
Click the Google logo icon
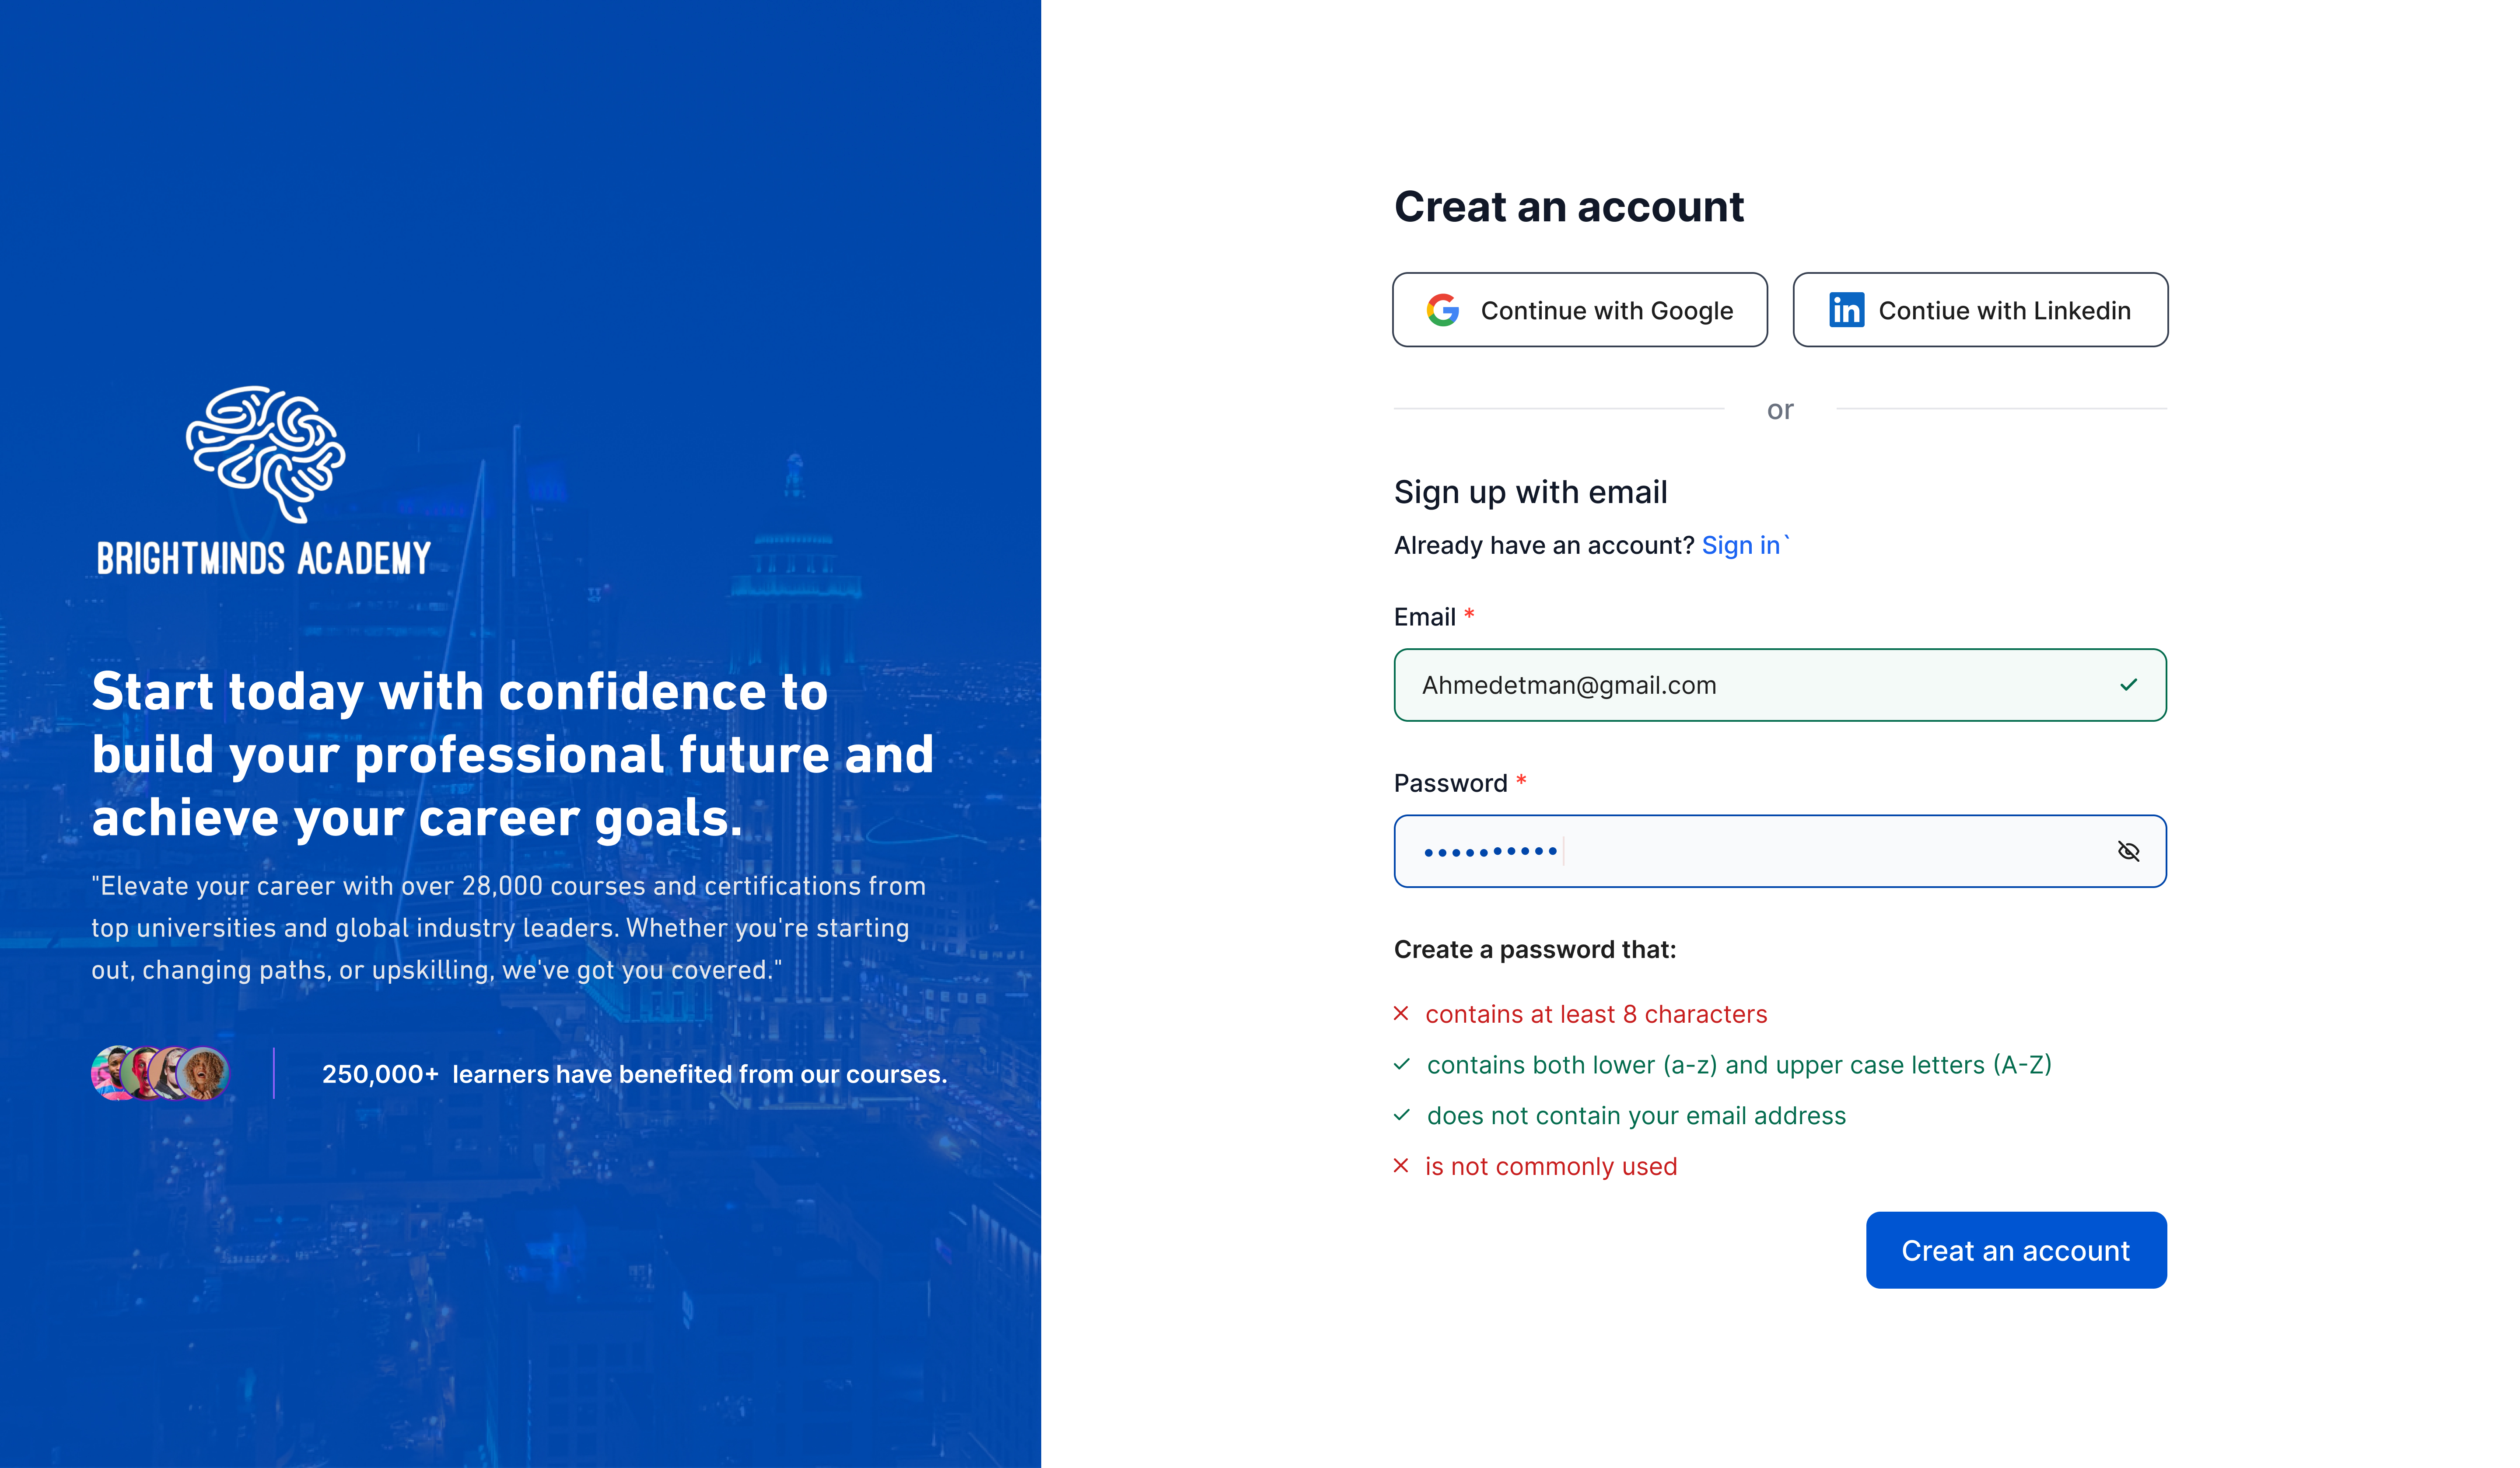click(1442, 310)
